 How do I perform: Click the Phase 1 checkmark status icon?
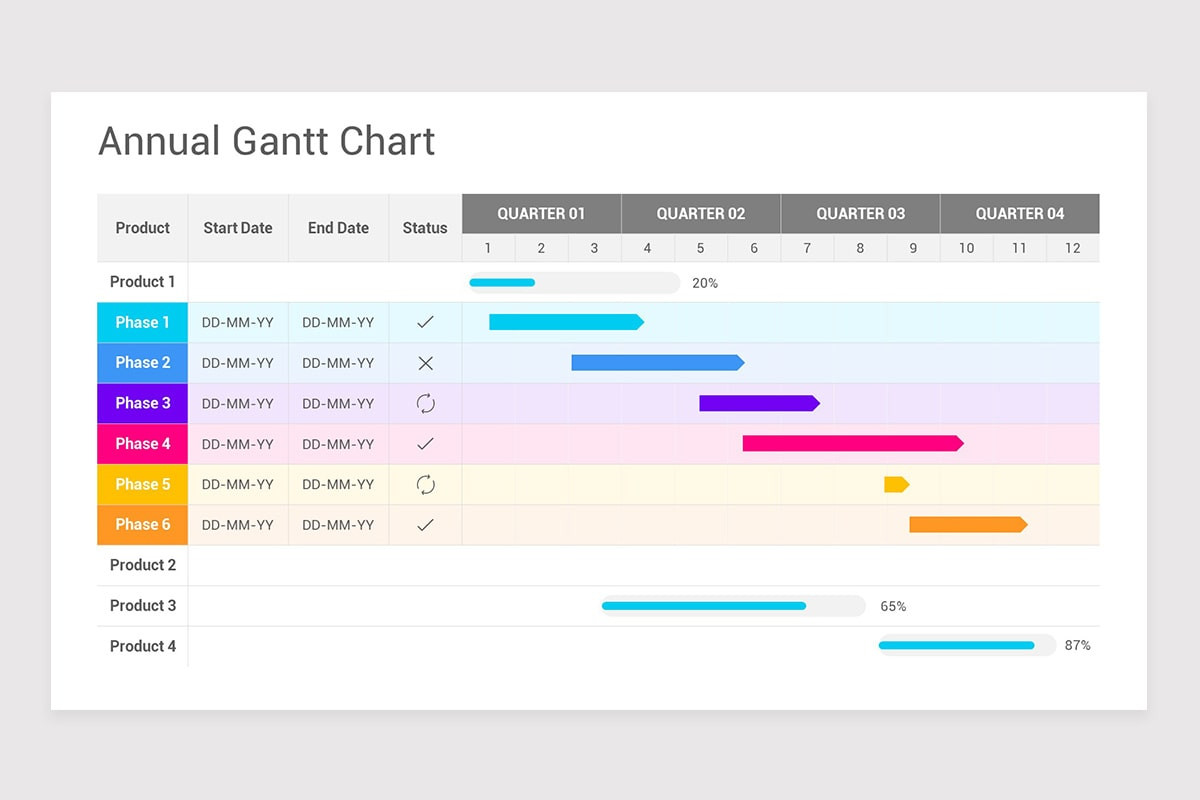point(424,322)
